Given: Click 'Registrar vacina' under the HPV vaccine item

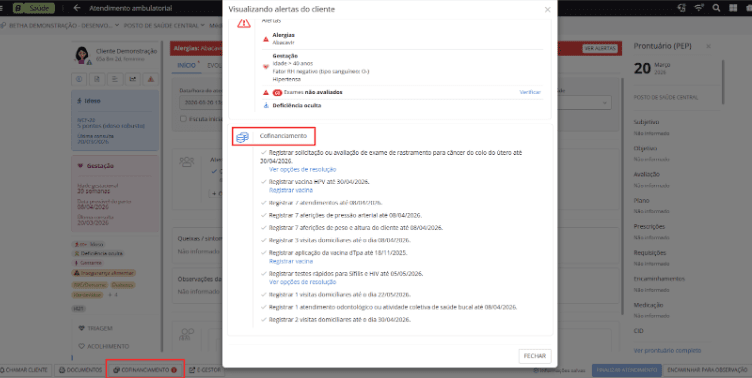Looking at the screenshot, I should click(x=291, y=190).
